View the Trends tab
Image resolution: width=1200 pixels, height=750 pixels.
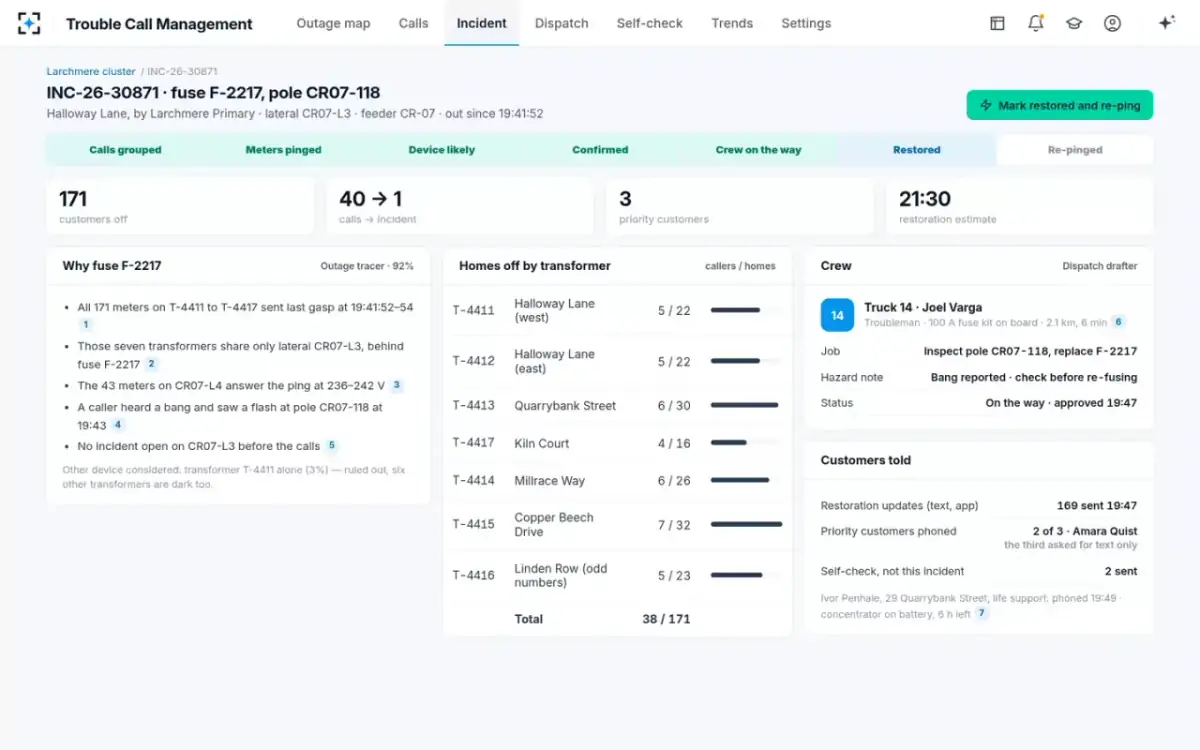pyautogui.click(x=732, y=23)
